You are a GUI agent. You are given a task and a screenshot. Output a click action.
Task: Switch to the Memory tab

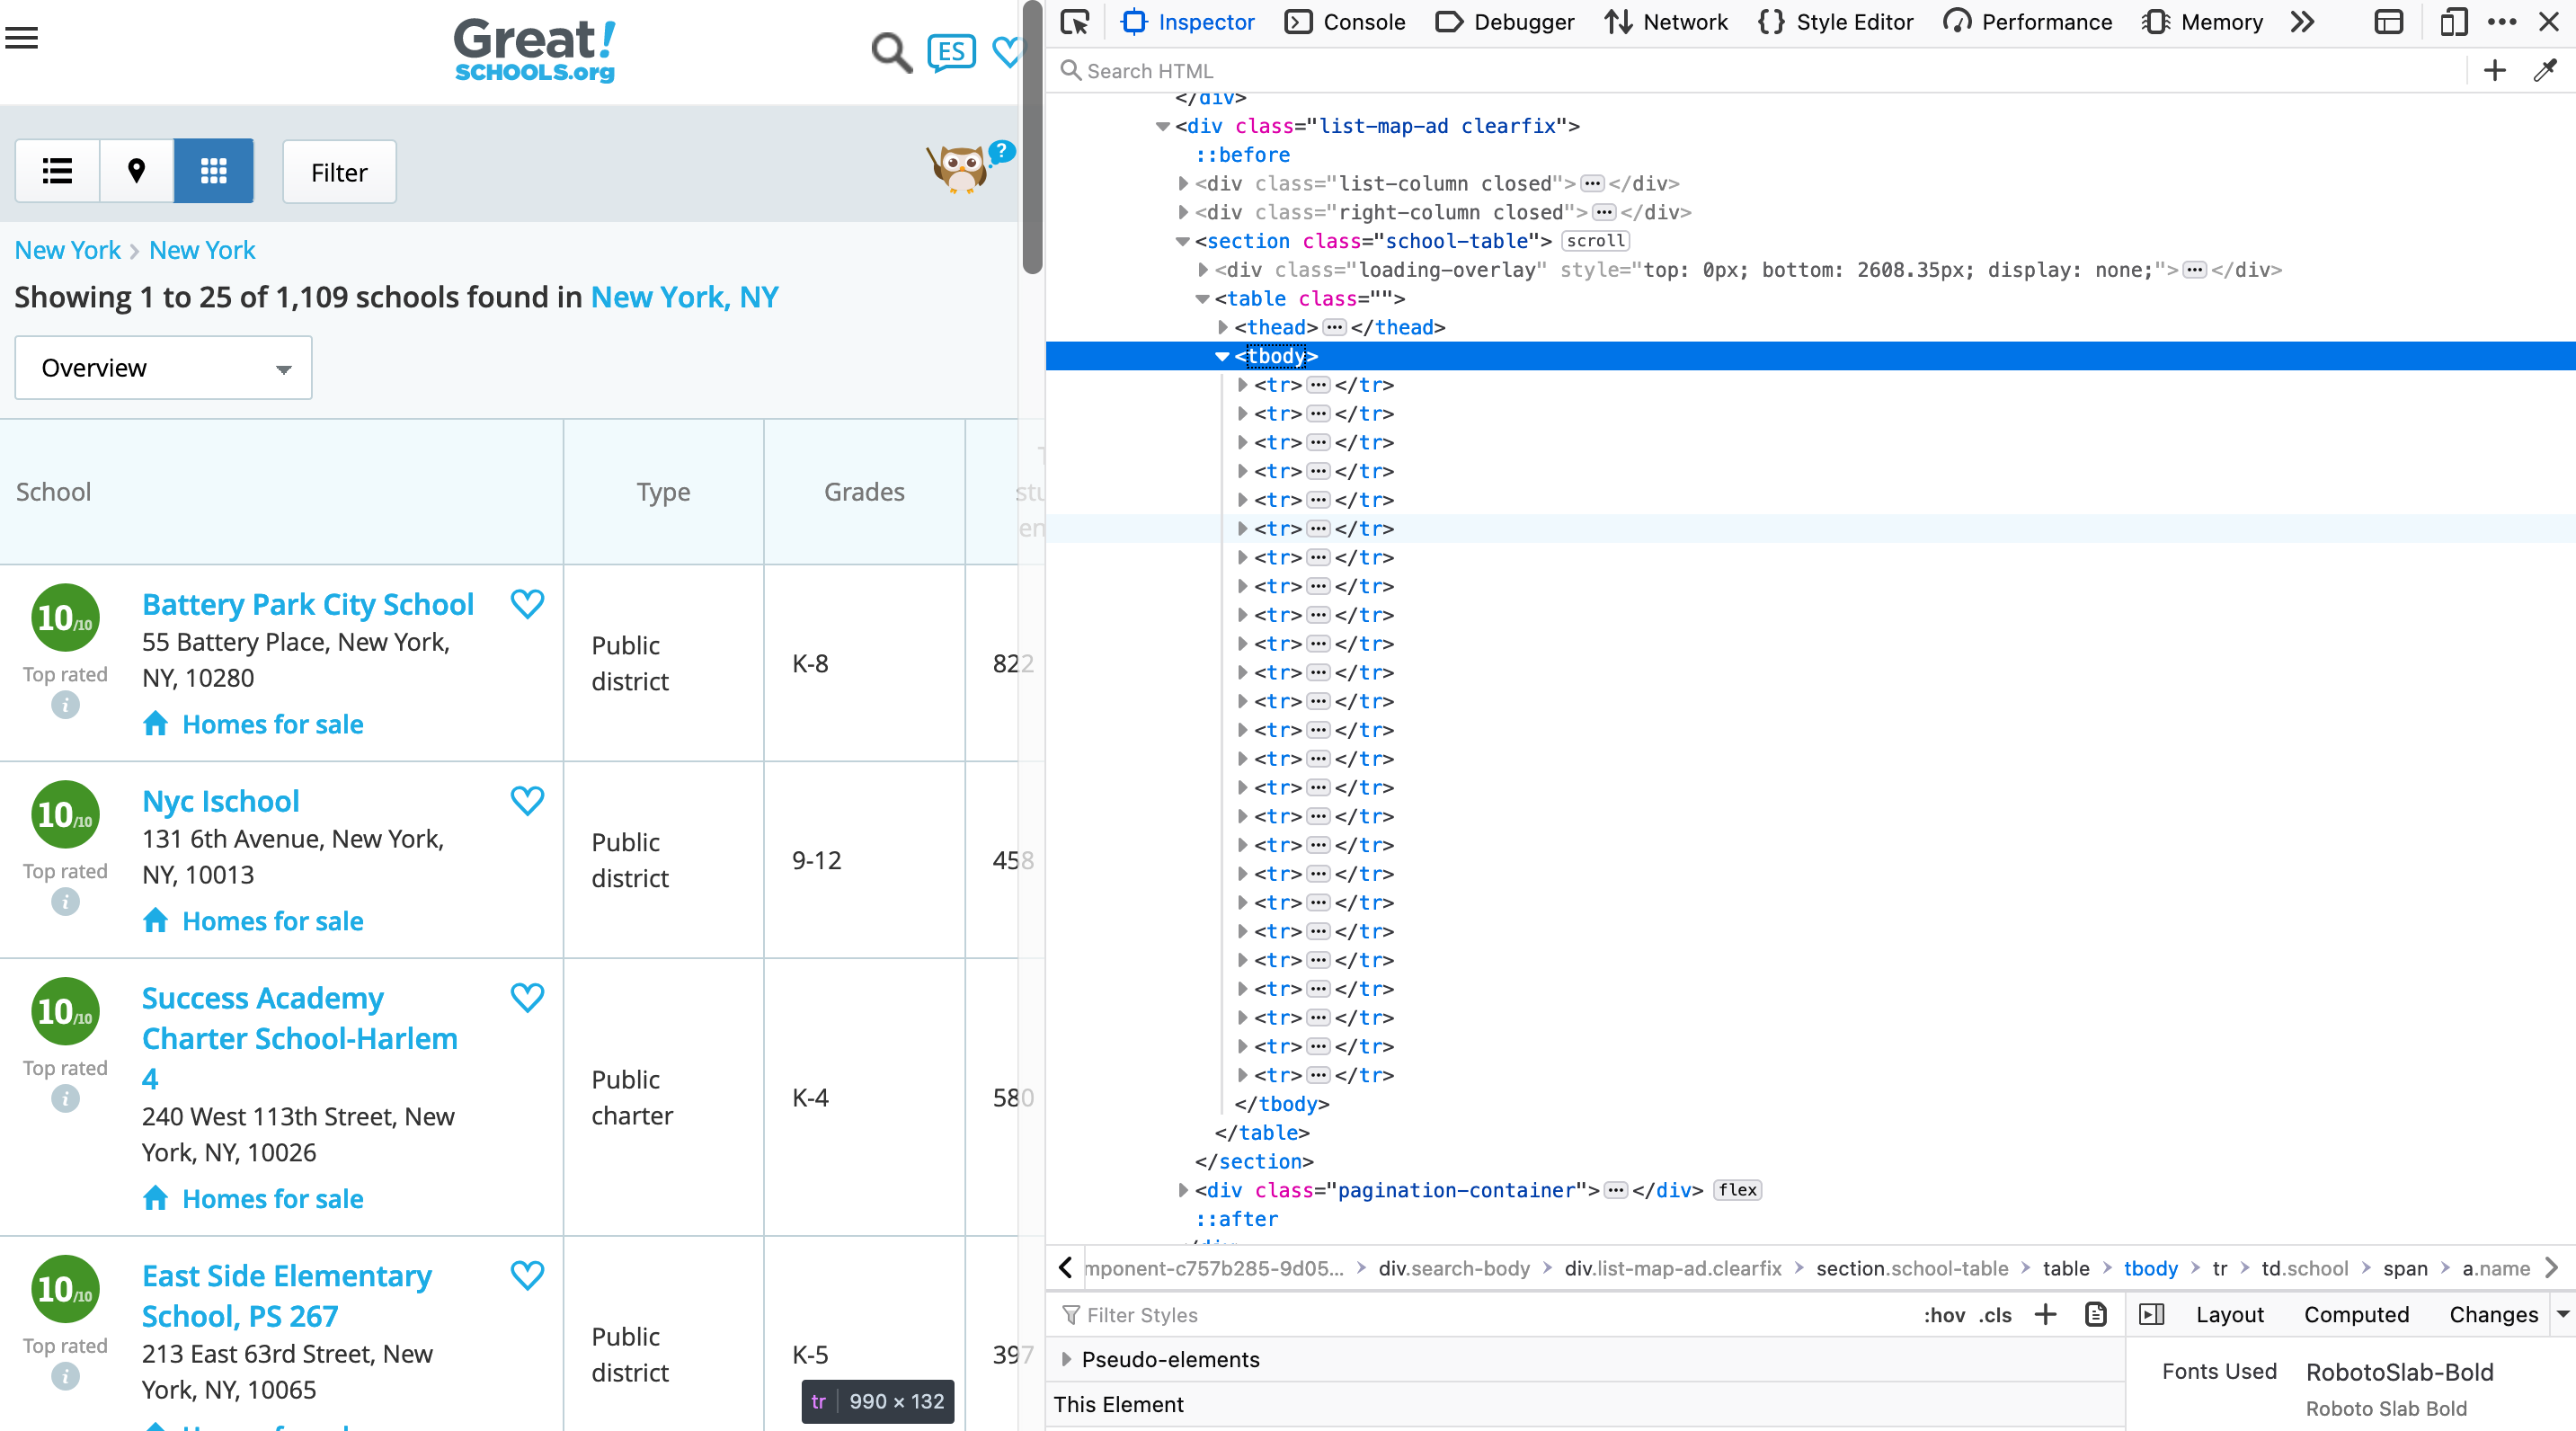tap(2203, 22)
